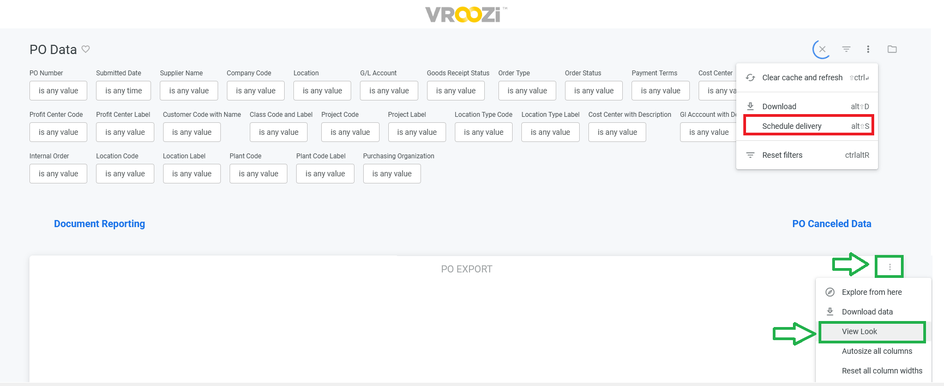This screenshot has width=944, height=386.
Task: Open the Submitted Date filter
Action: point(123,91)
